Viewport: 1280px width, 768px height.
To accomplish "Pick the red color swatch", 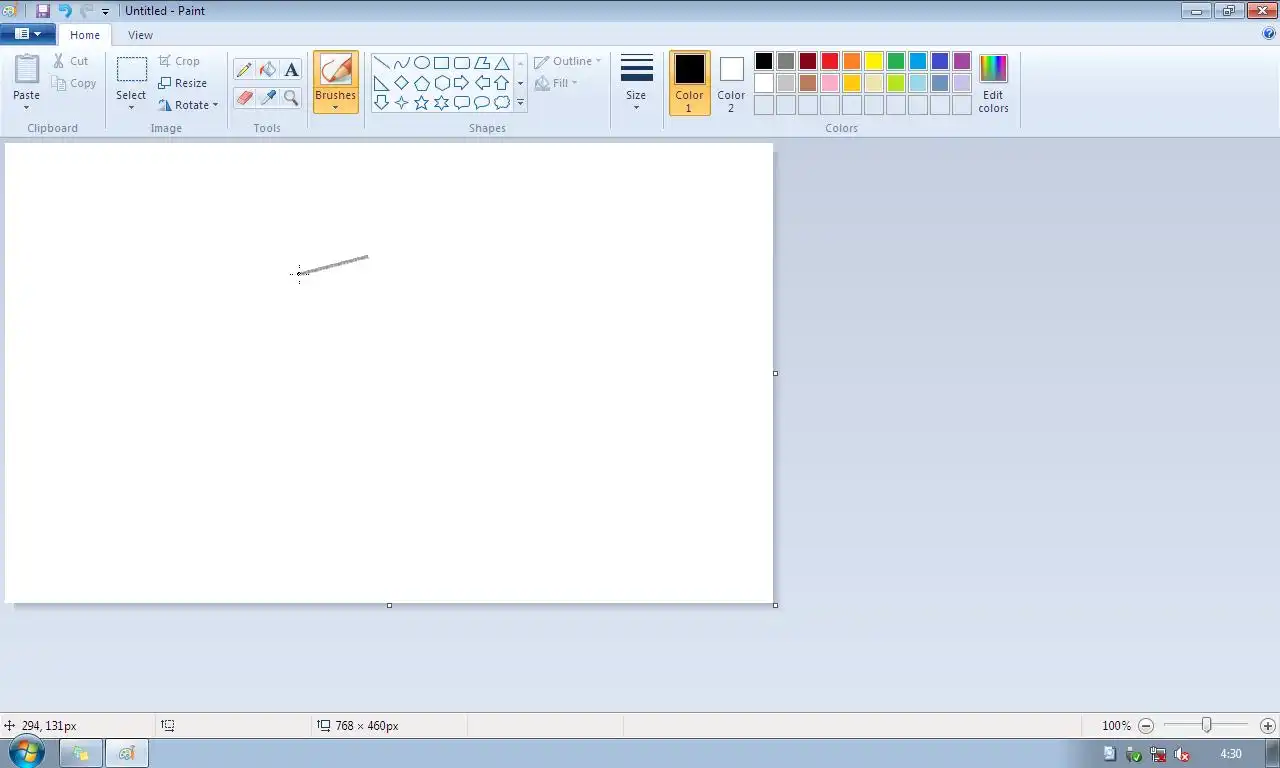I will coord(830,61).
